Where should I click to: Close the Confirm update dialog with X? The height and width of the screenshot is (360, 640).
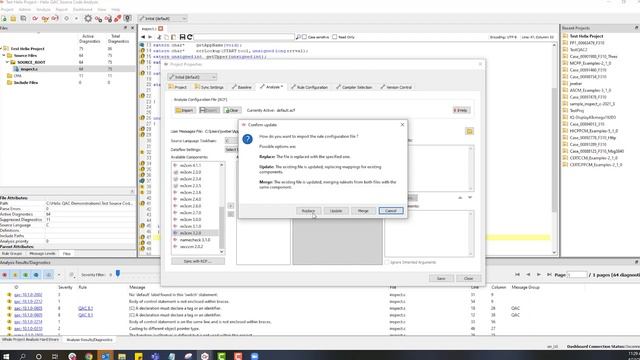[402, 124]
